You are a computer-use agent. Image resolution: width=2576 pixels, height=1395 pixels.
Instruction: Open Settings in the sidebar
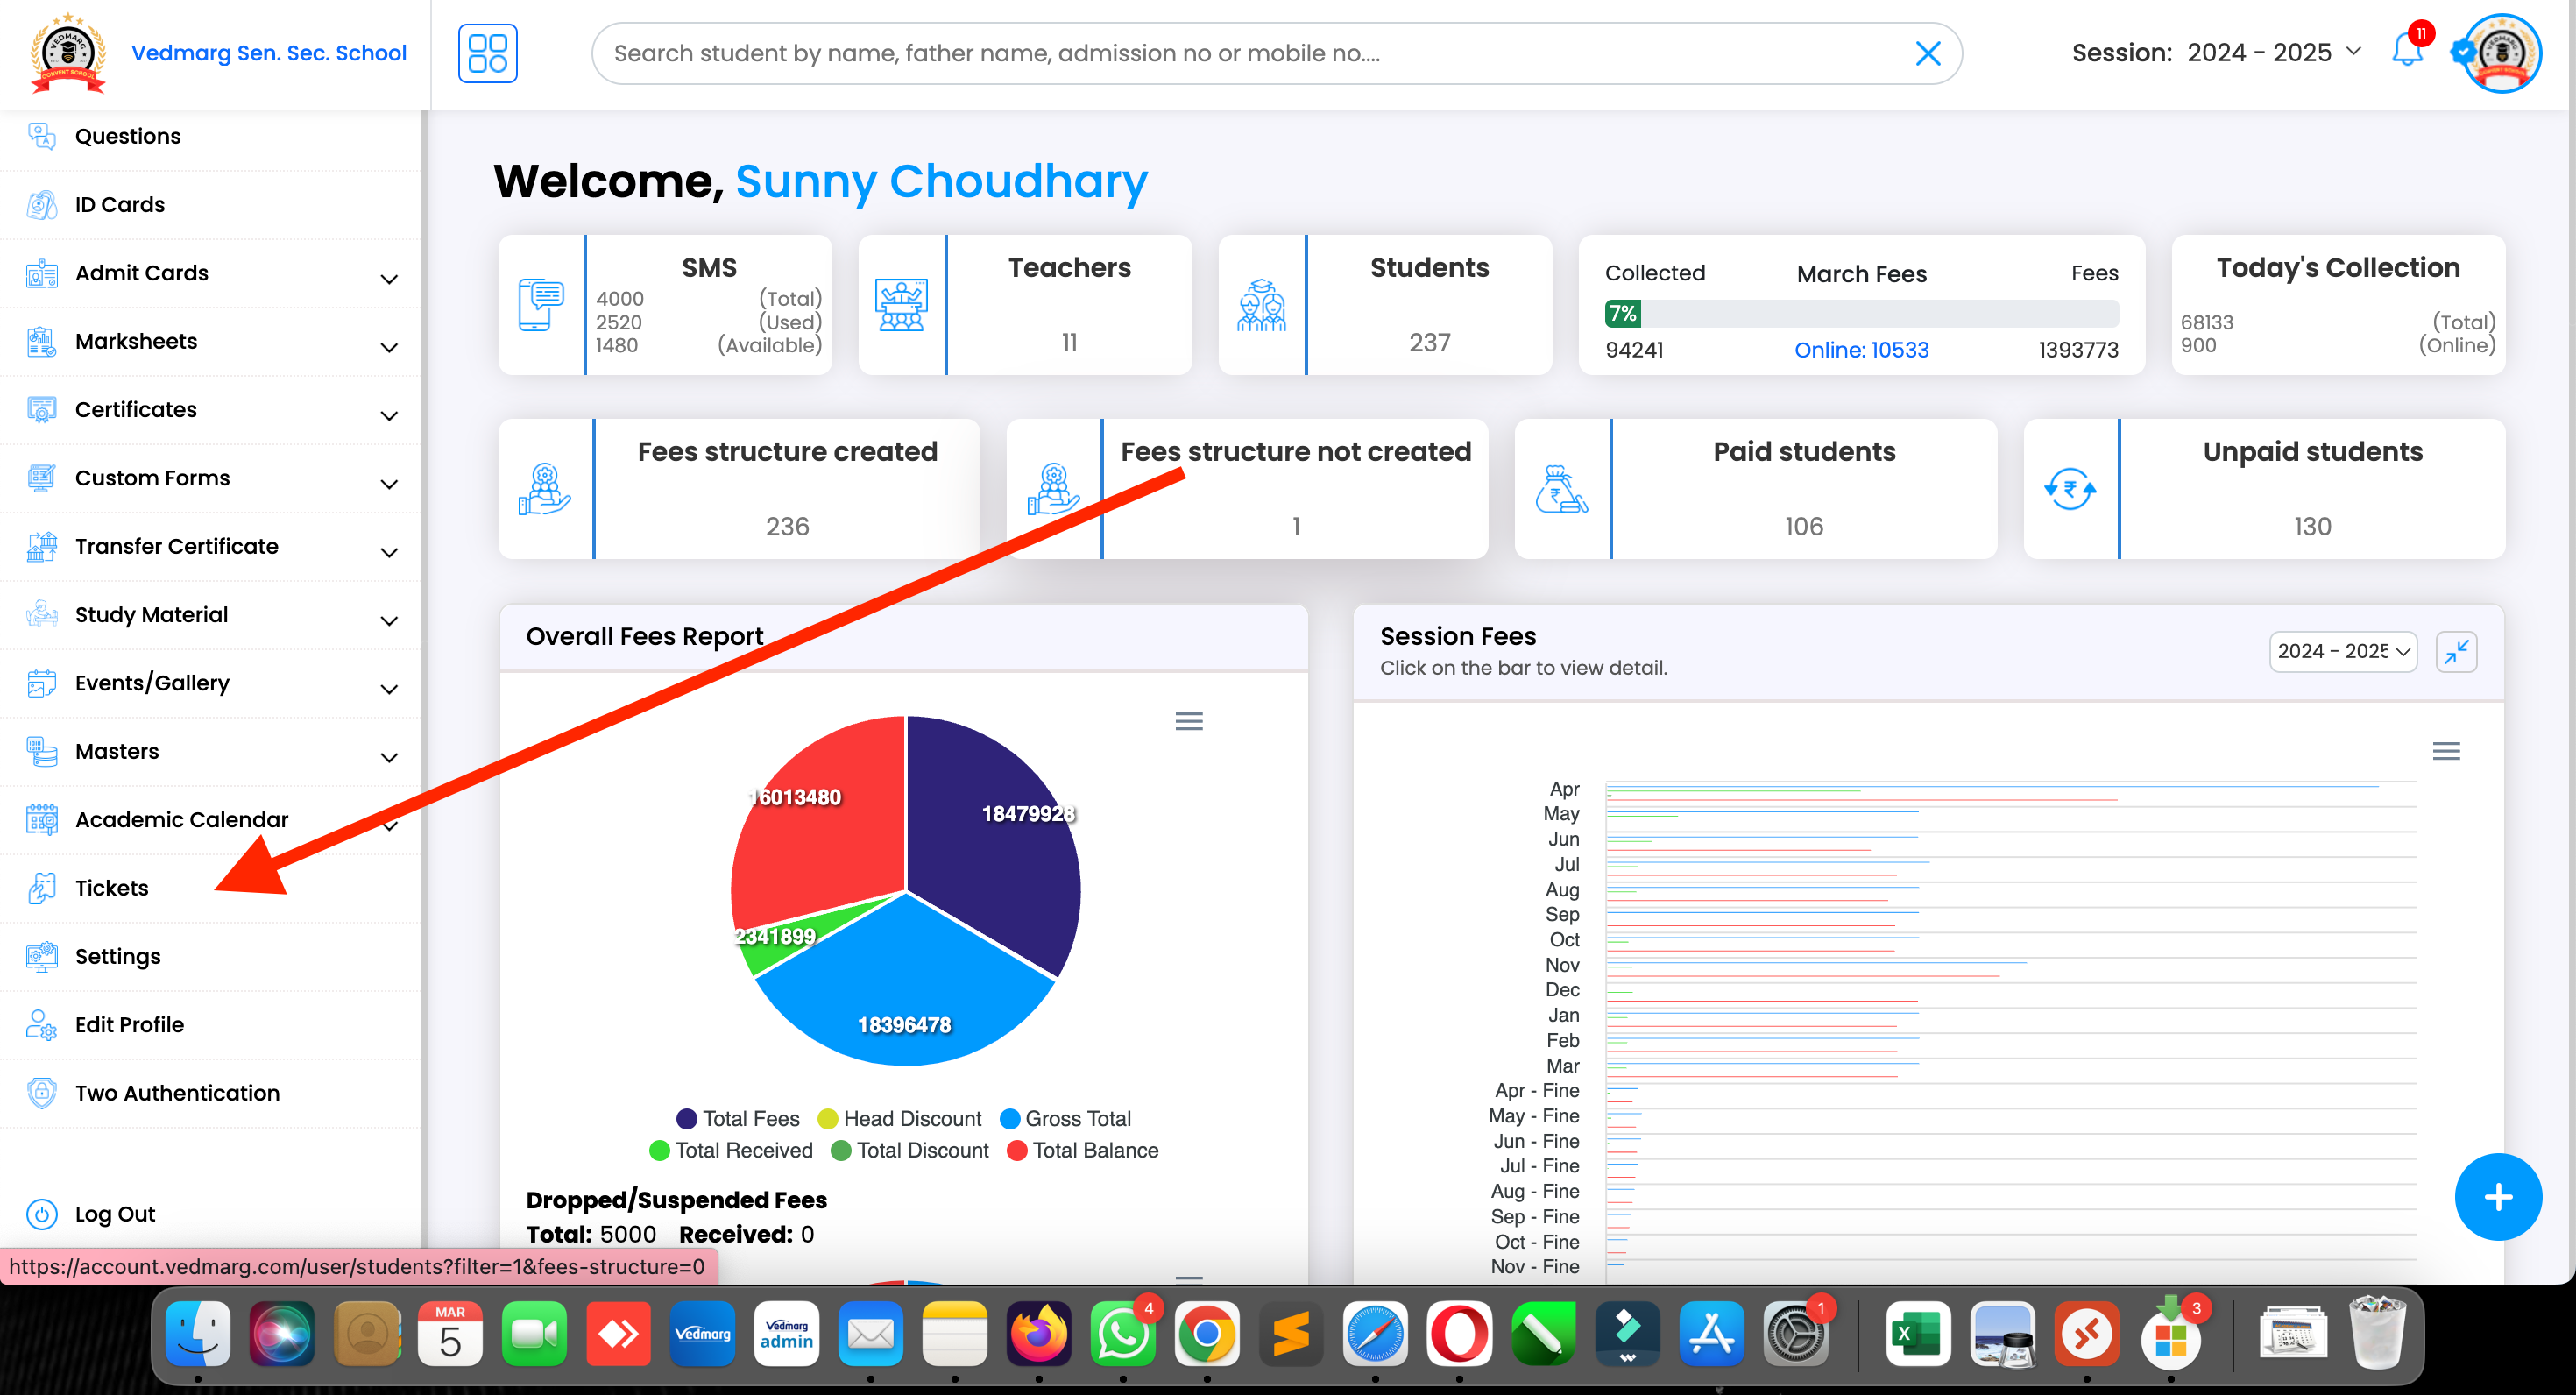point(117,956)
